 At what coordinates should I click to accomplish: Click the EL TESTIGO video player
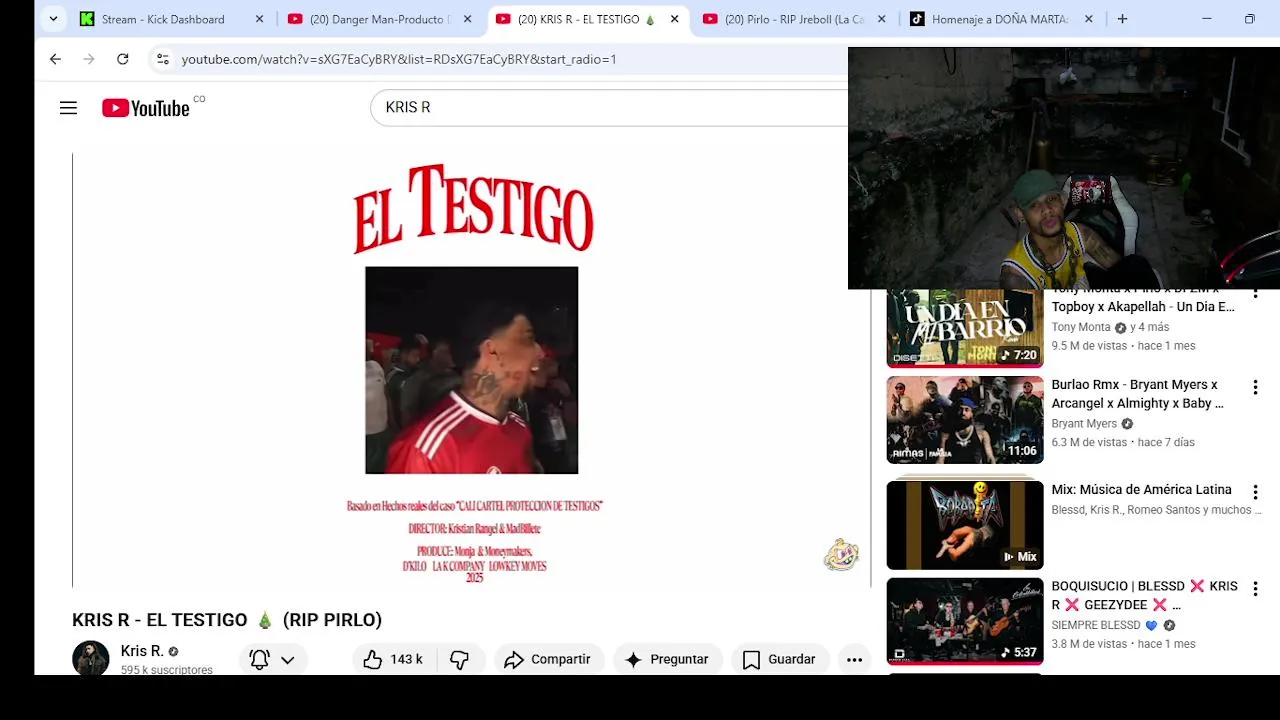pyautogui.click(x=471, y=370)
